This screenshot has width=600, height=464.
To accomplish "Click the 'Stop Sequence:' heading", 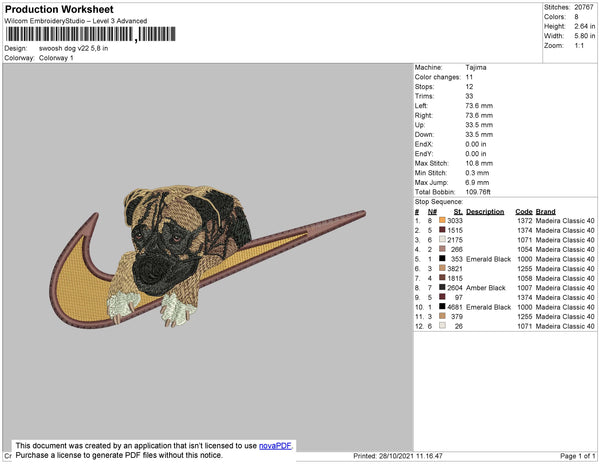I will [439, 202].
